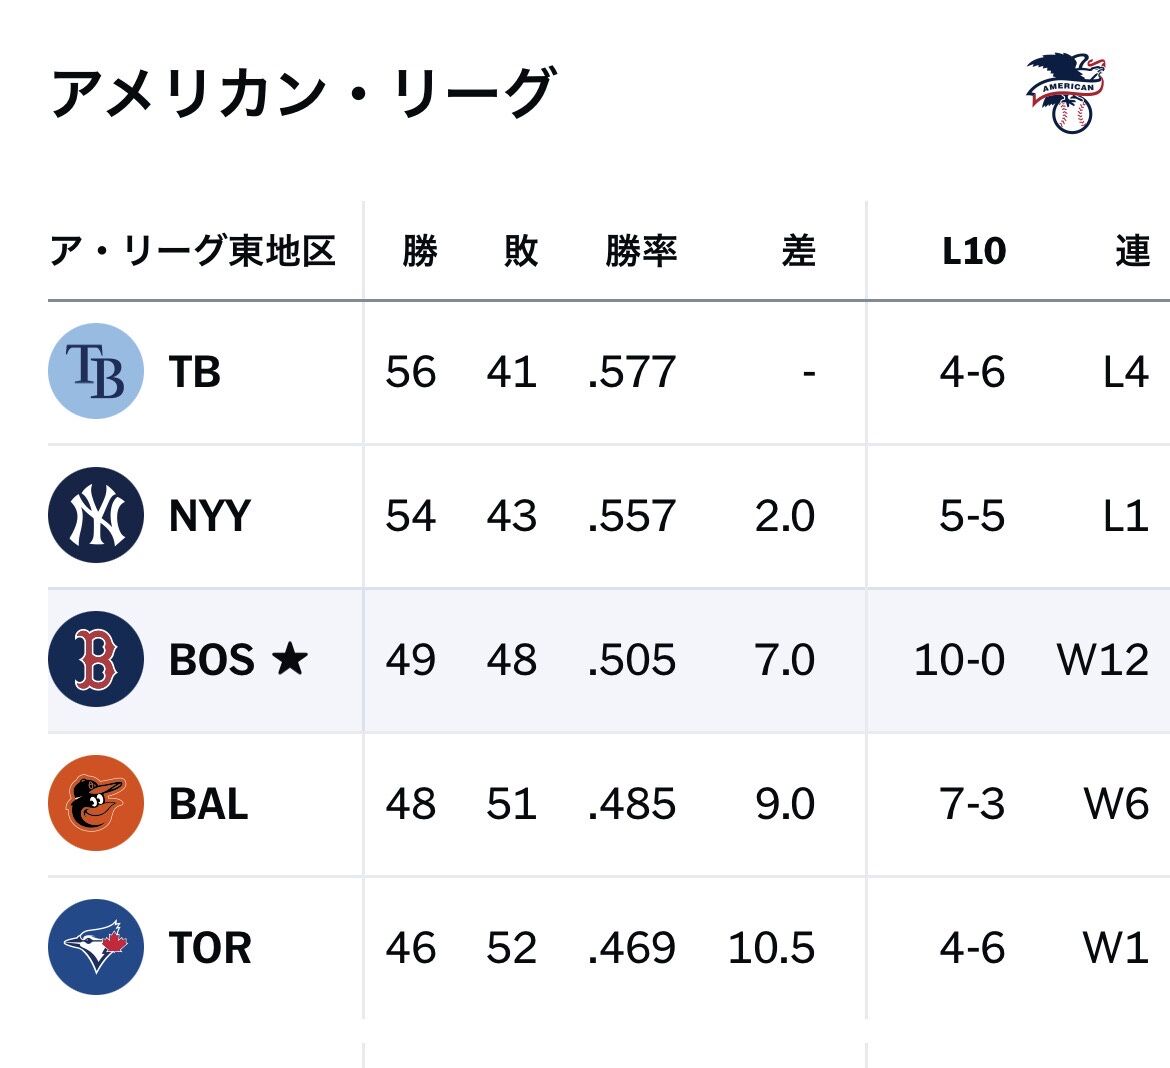Select the BOS team name
The height and width of the screenshot is (1068, 1170).
click(x=212, y=660)
